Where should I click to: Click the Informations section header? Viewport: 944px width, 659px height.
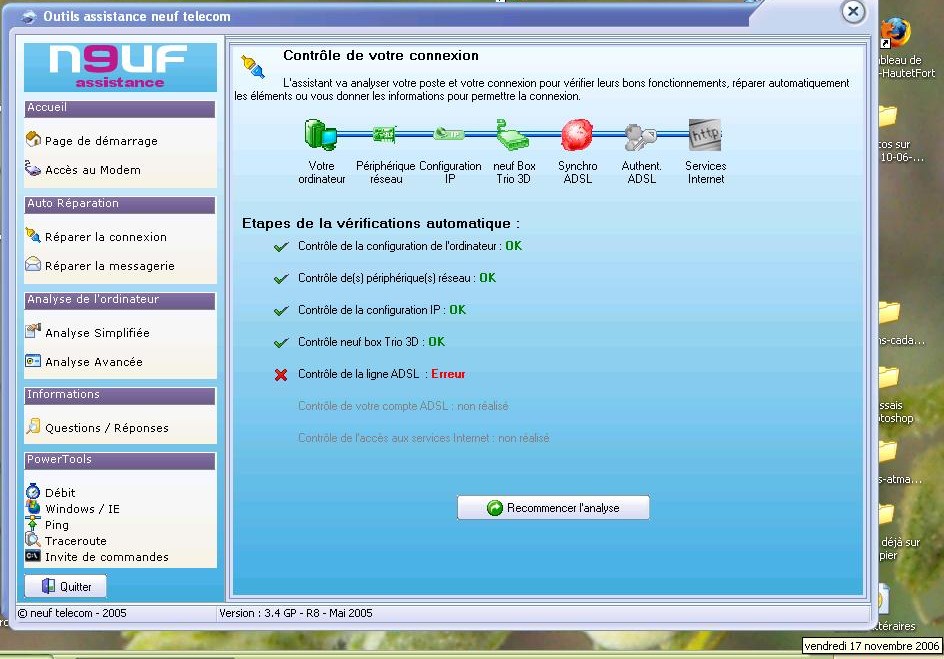[120, 395]
